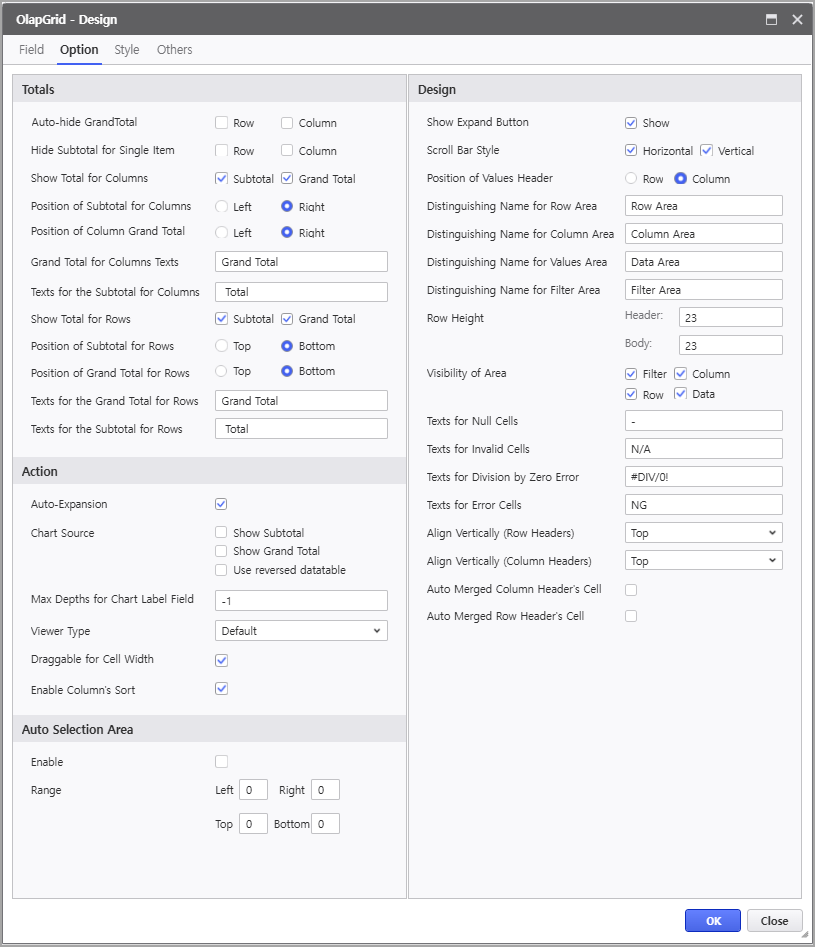The image size is (815, 947).
Task: Select Bottom for Grand Total for Rows position
Action: (x=287, y=371)
